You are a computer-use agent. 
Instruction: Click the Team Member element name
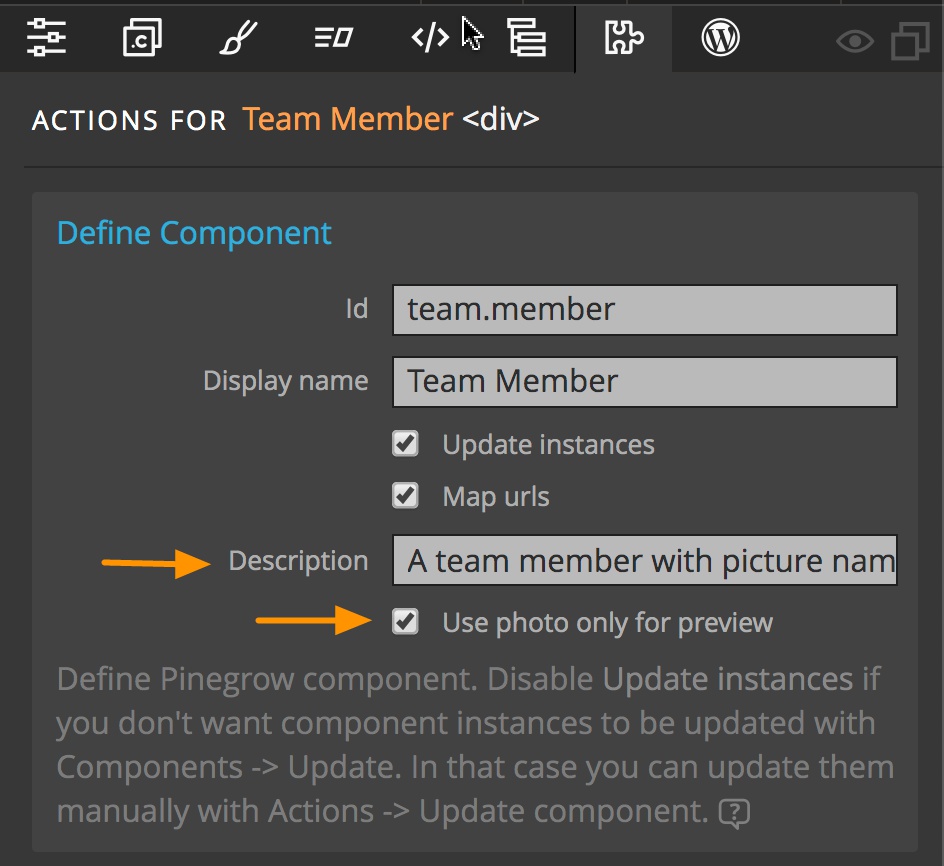click(347, 119)
